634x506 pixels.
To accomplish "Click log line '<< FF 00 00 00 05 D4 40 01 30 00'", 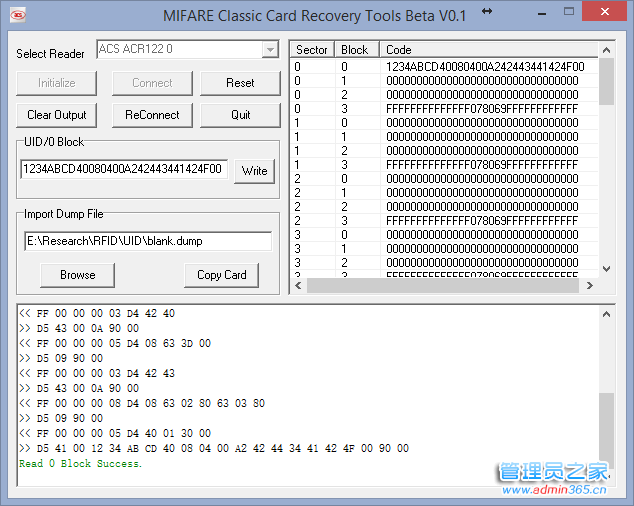I will [x=115, y=434].
